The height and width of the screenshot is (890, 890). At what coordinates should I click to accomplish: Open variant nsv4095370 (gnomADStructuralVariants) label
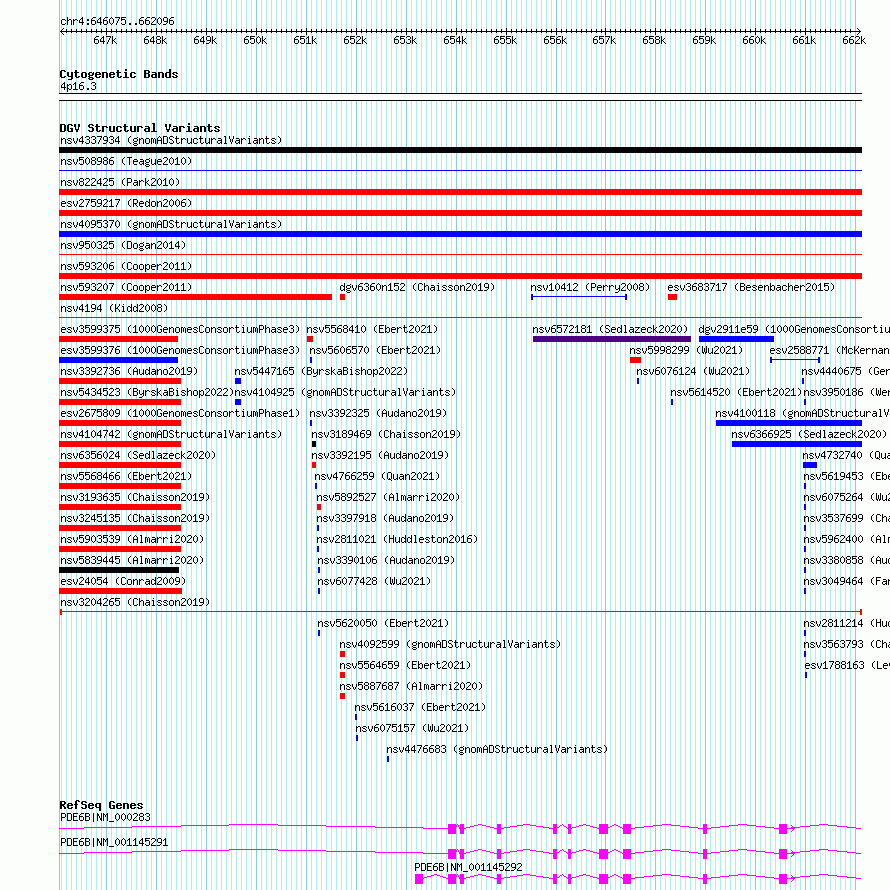tap(171, 224)
